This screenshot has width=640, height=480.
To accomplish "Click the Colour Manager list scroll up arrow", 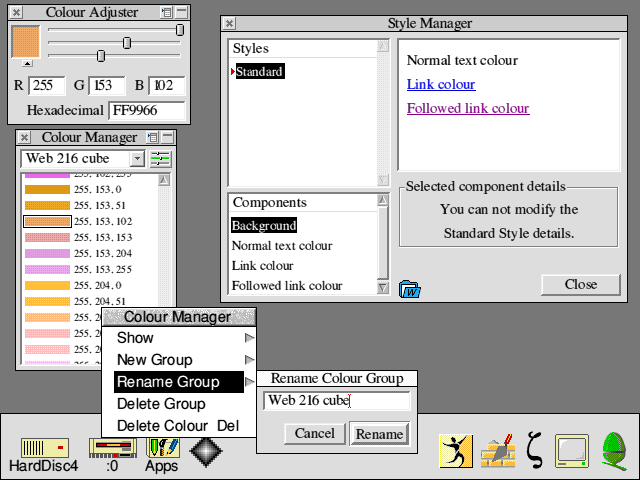I will click(x=164, y=180).
